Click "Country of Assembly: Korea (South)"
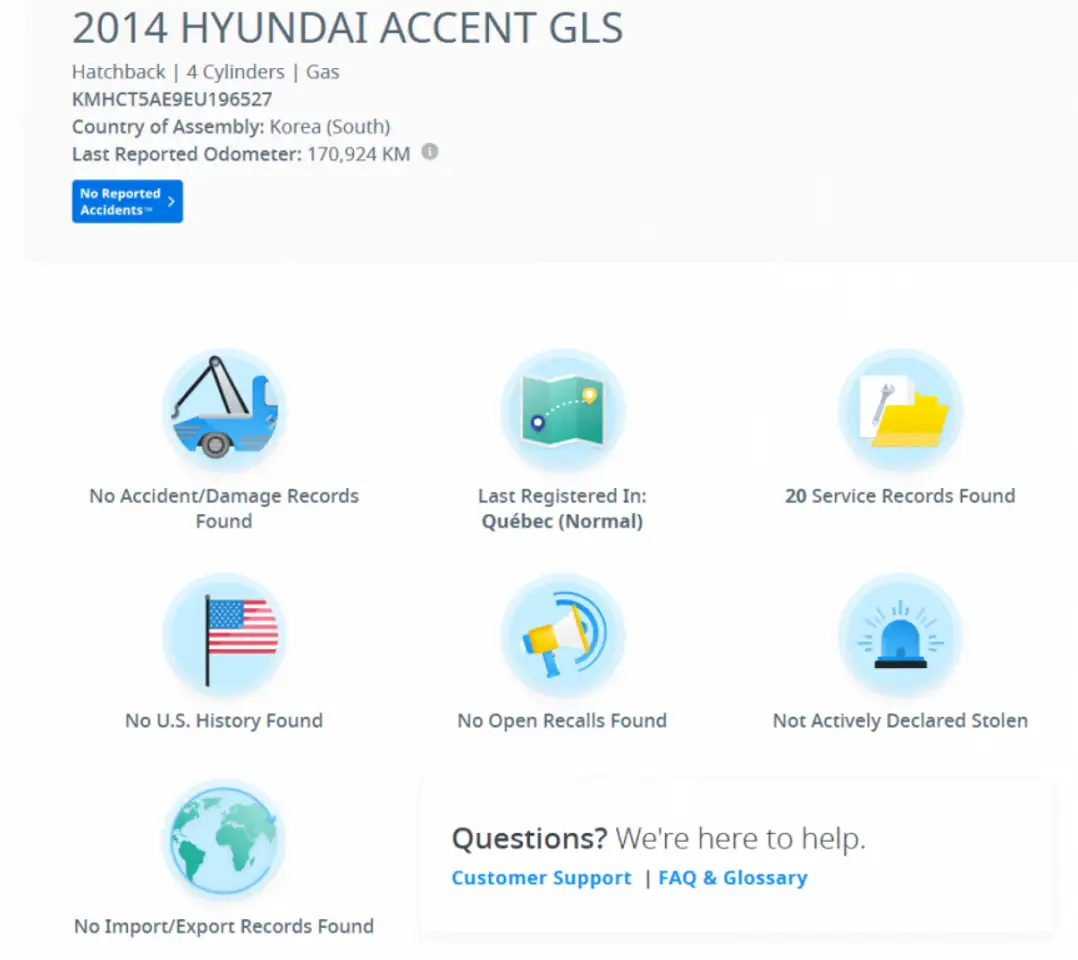 tap(231, 127)
